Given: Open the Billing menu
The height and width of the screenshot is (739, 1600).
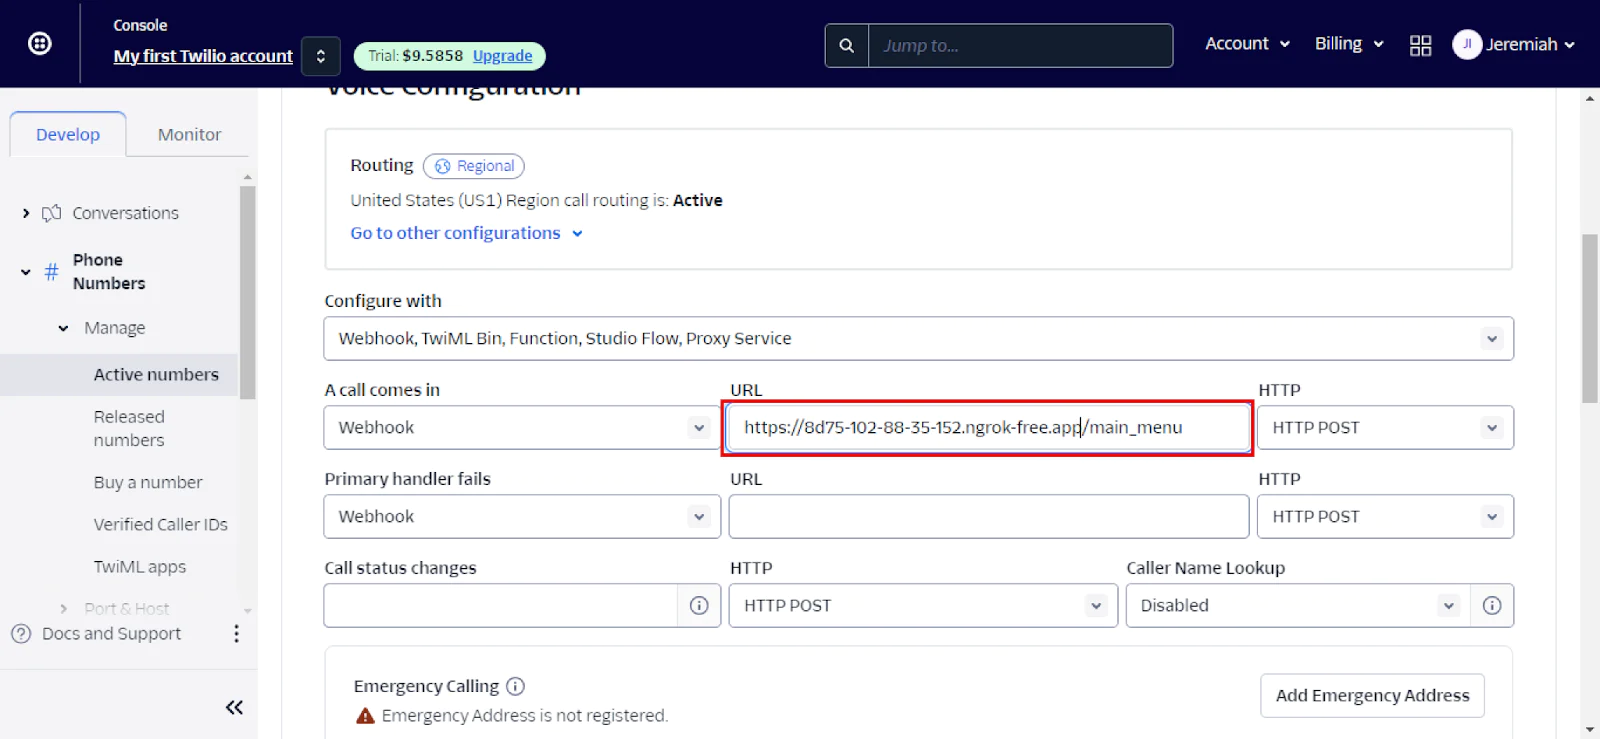Looking at the screenshot, I should point(1349,44).
